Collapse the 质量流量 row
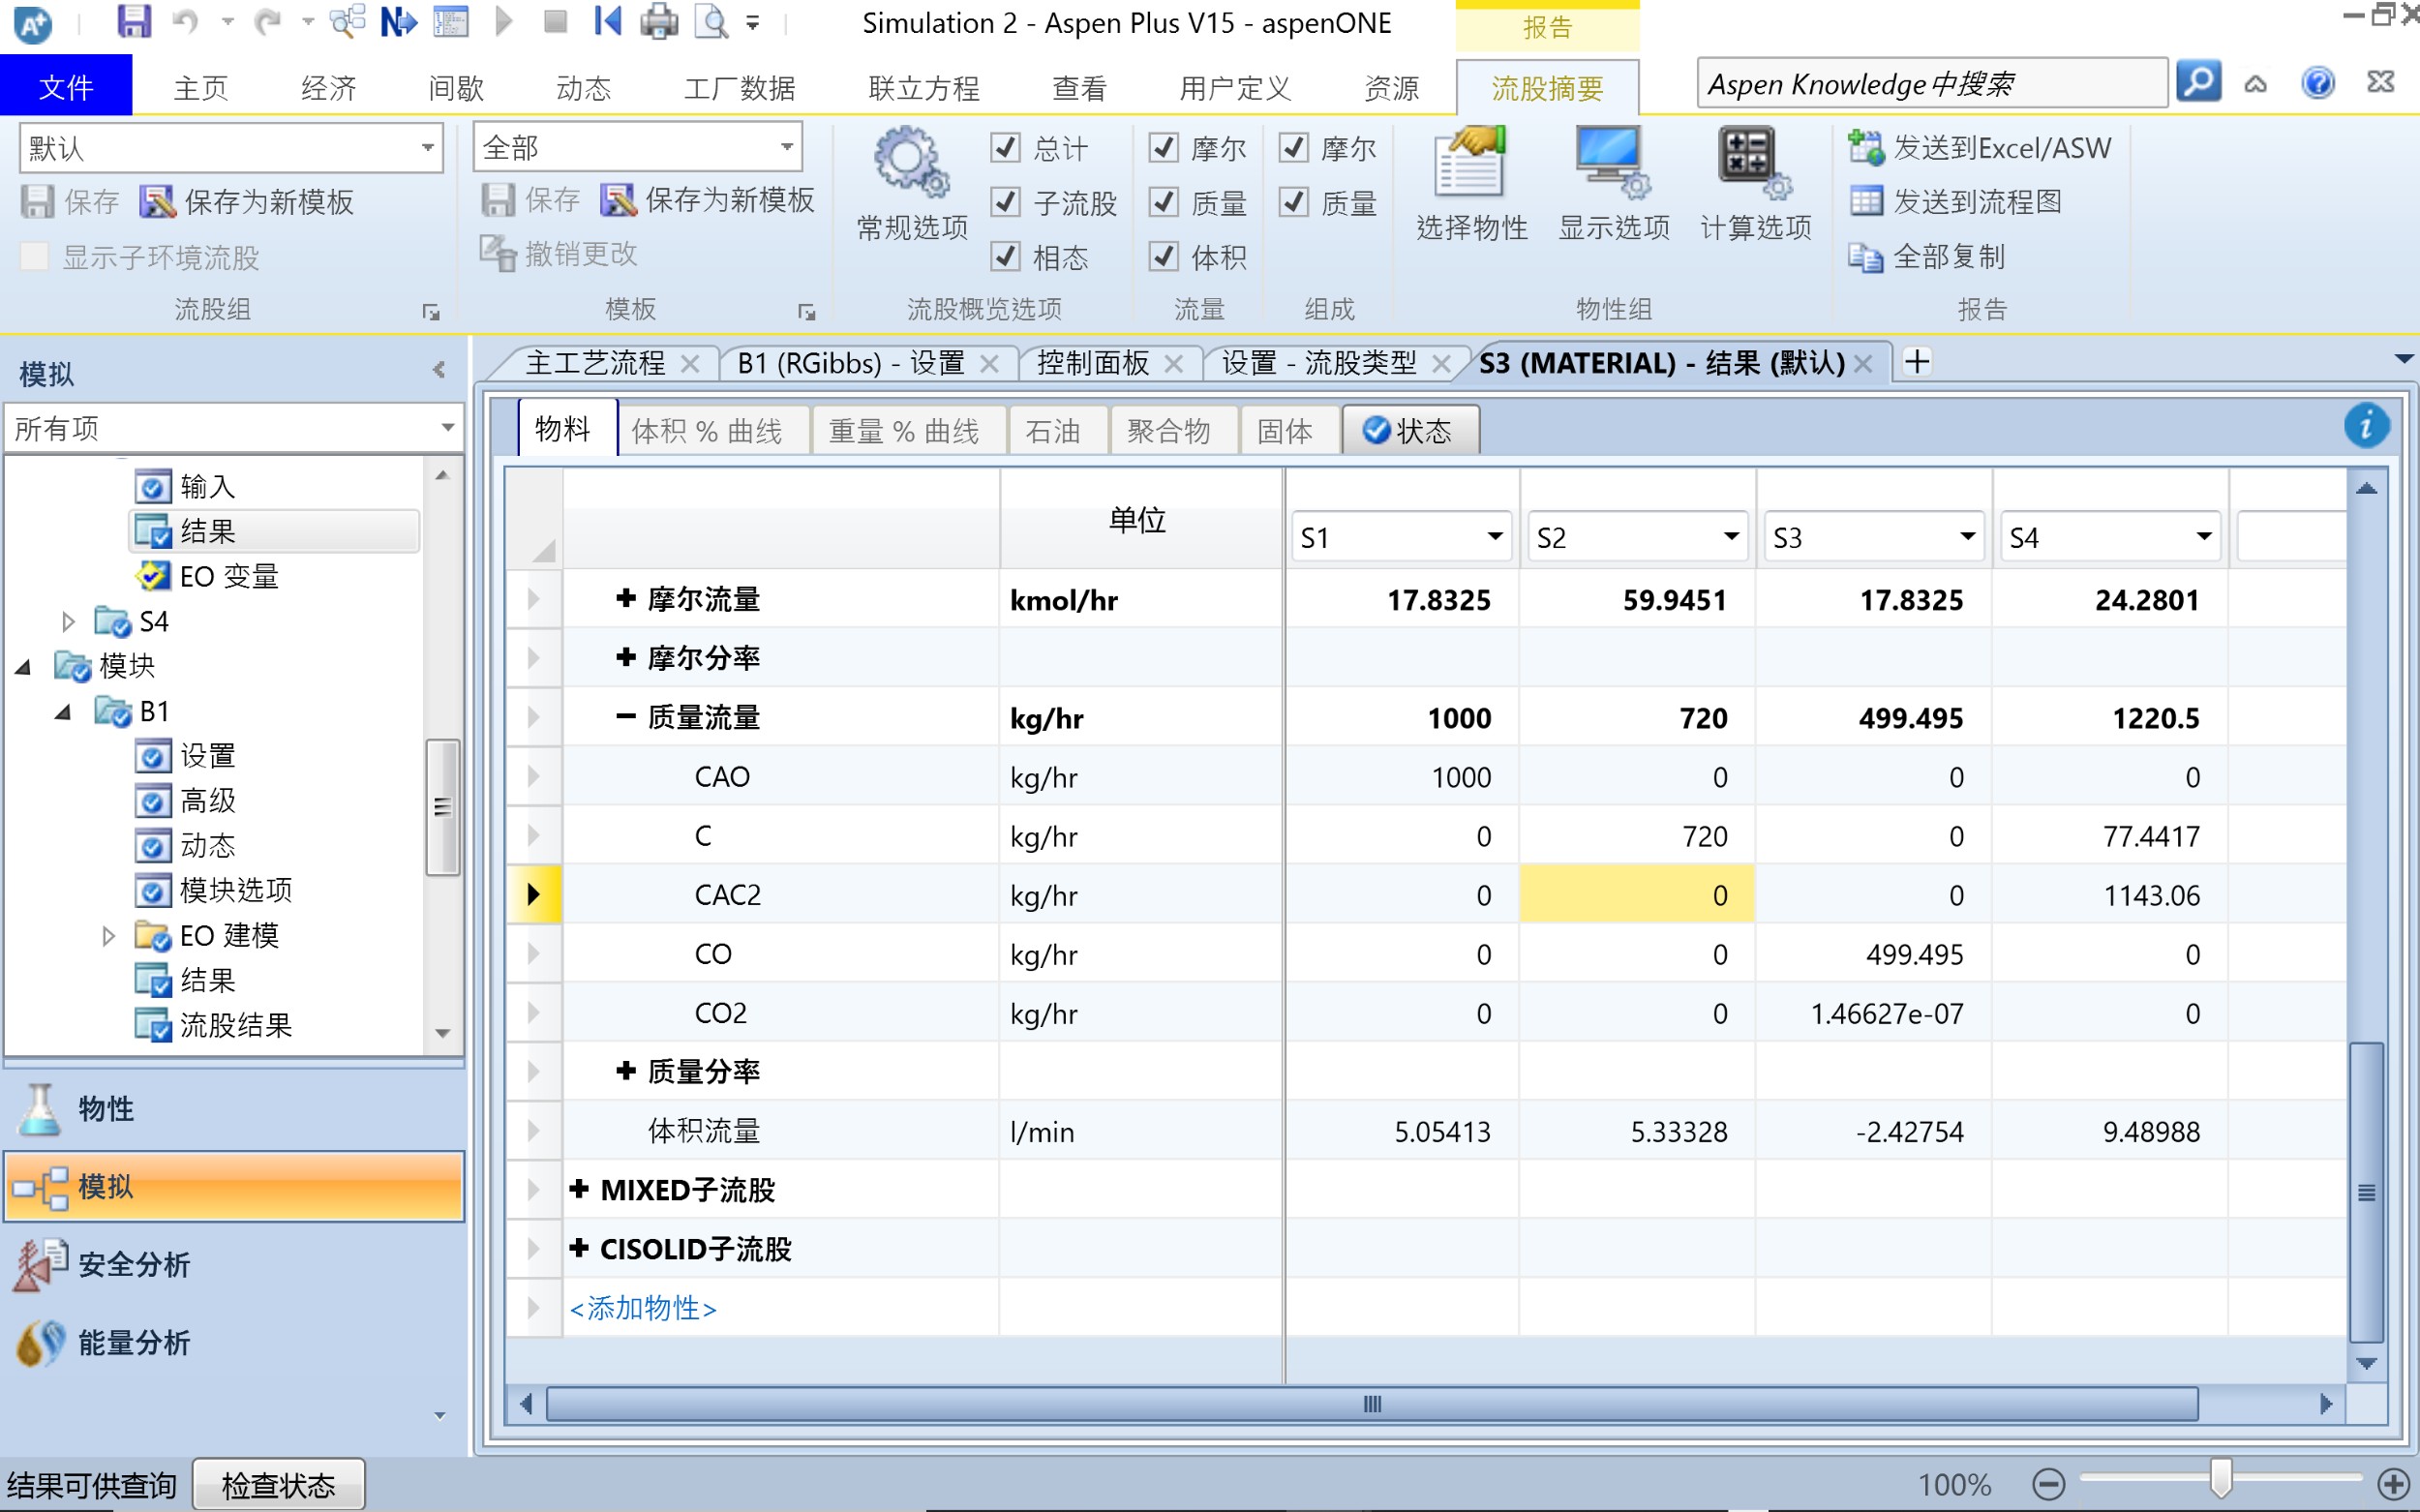2420x1512 pixels. point(626,717)
